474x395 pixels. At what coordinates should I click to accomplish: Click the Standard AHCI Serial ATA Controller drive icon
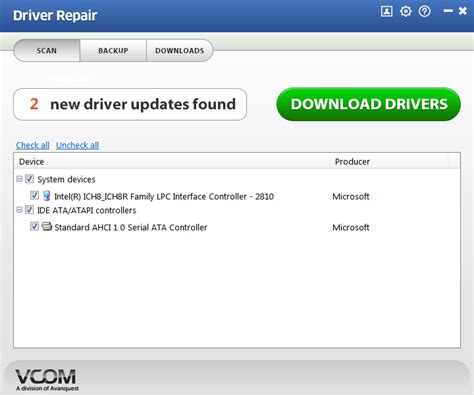tap(47, 227)
